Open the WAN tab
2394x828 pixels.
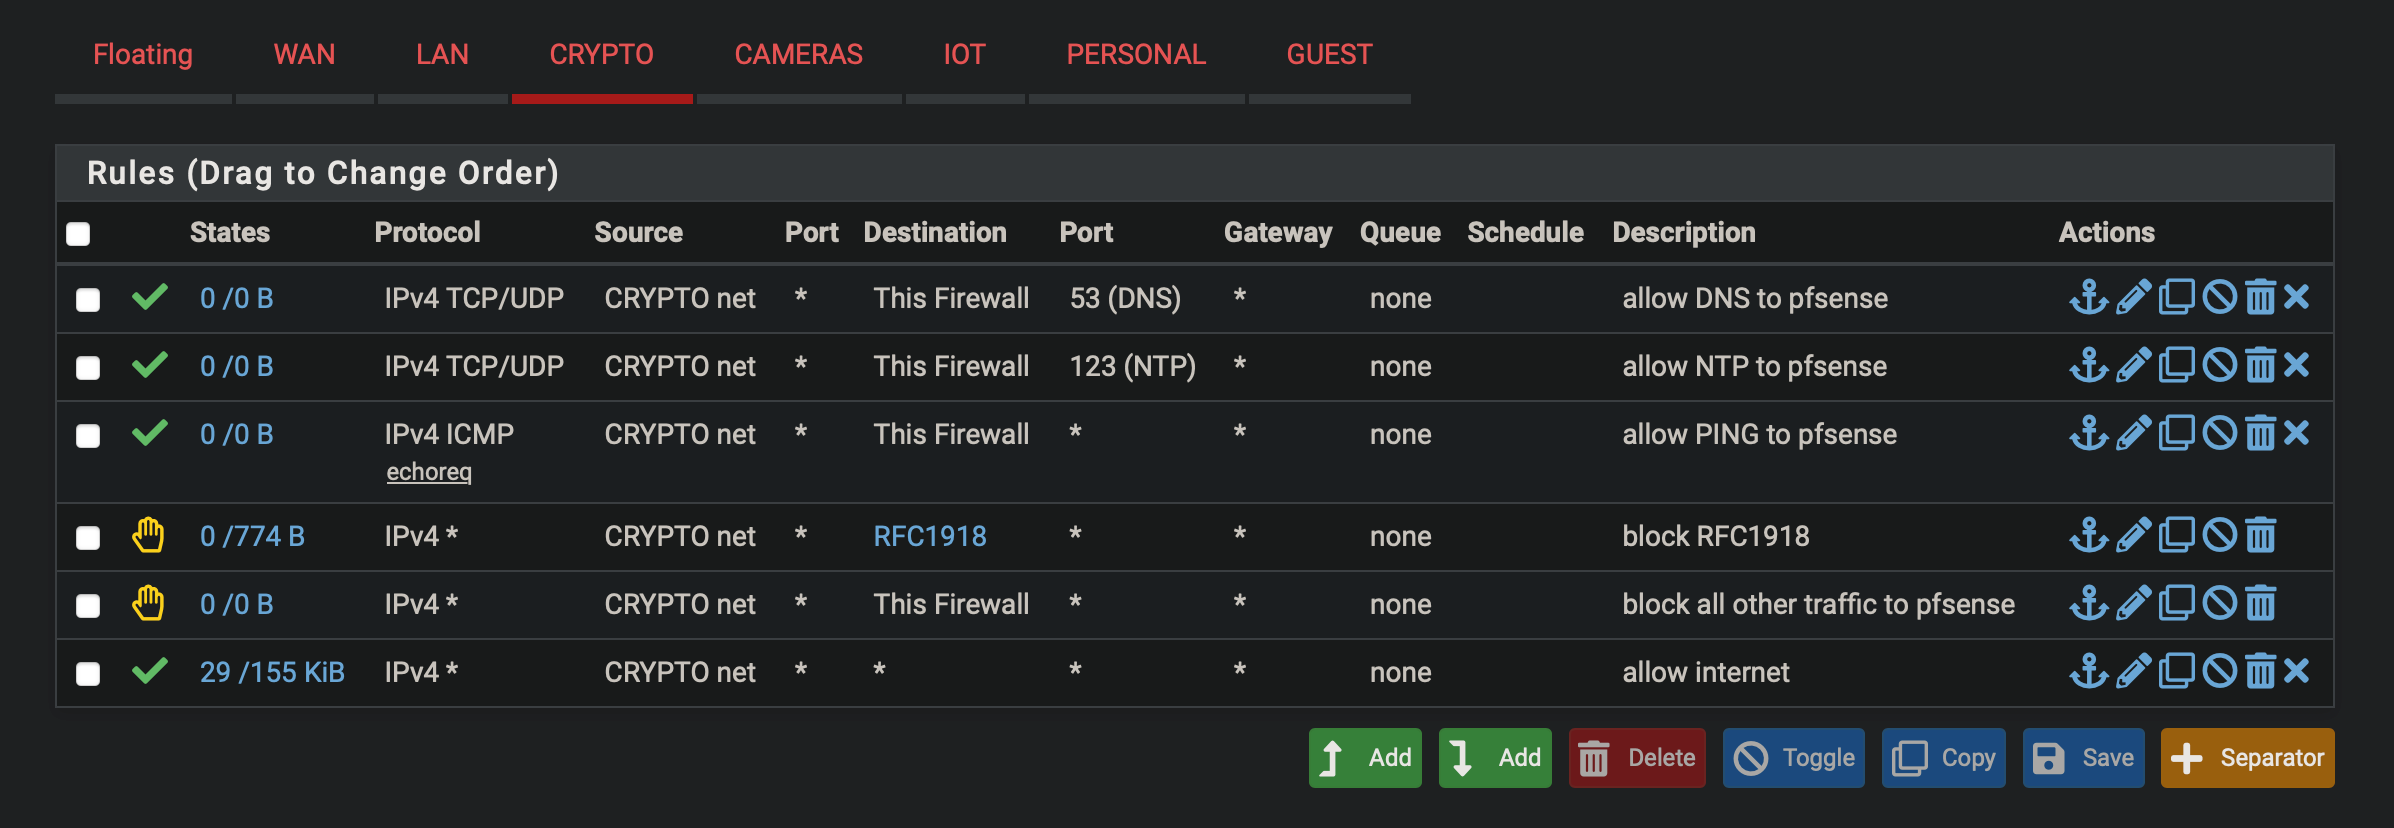pyautogui.click(x=304, y=54)
